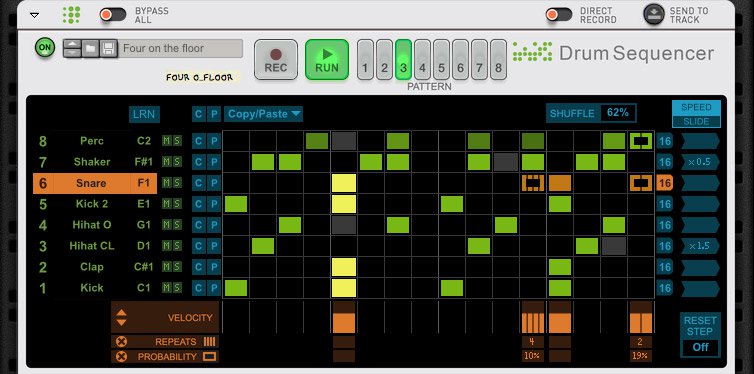This screenshot has height=374, width=754.
Task: Paste into the Kick 2 track with P
Action: [214, 204]
